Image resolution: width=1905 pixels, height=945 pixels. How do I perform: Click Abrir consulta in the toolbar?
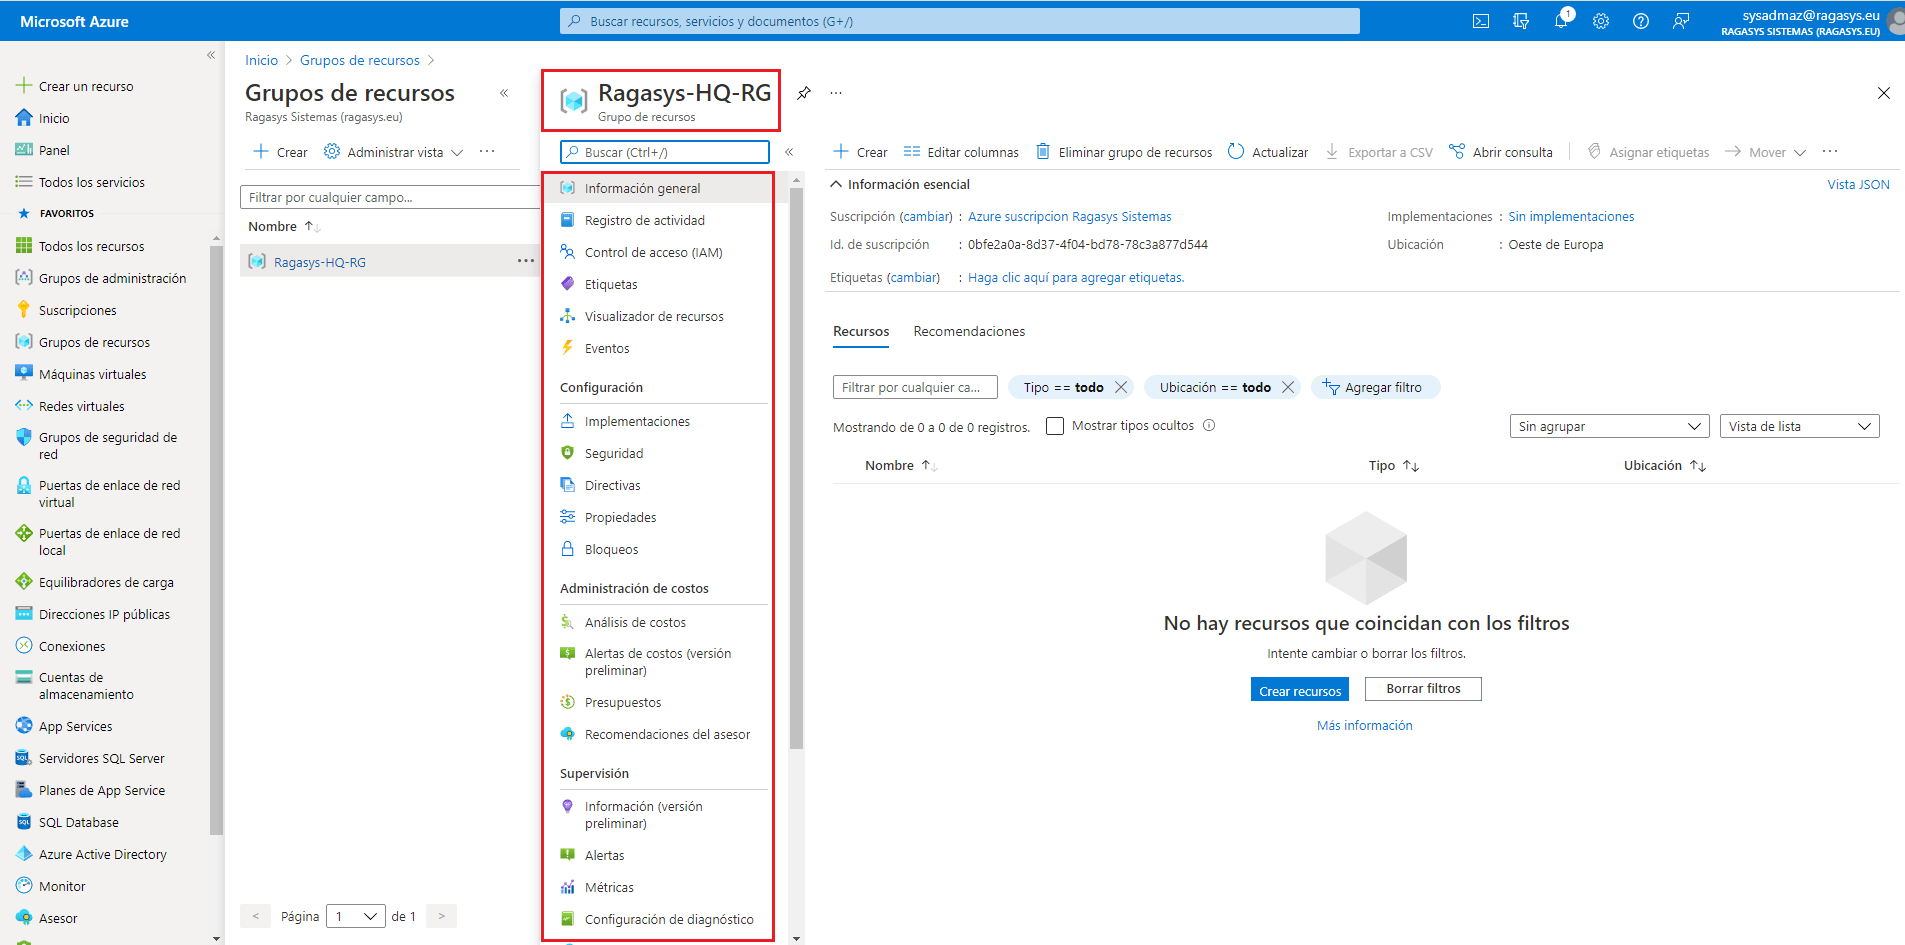(1501, 152)
